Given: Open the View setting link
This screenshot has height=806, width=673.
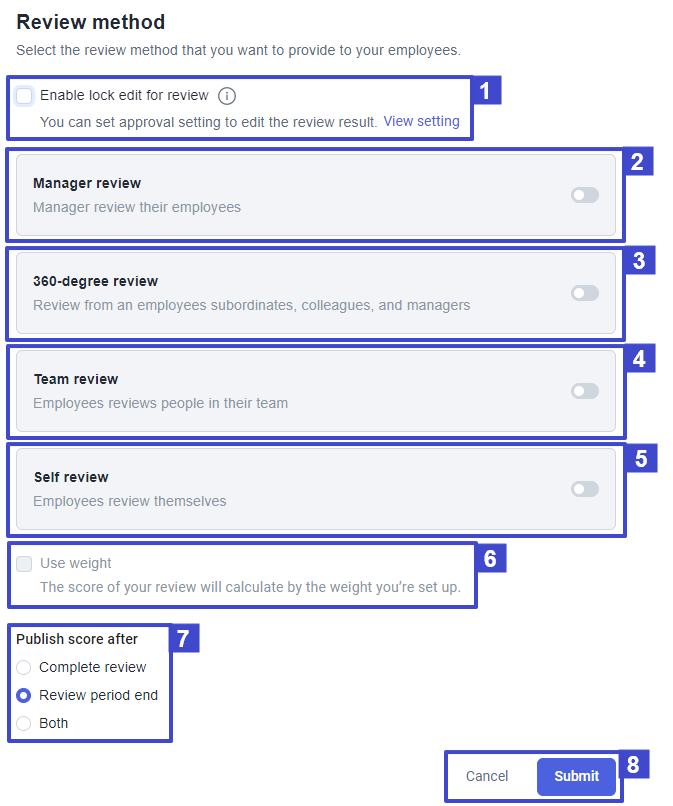Looking at the screenshot, I should point(421,121).
